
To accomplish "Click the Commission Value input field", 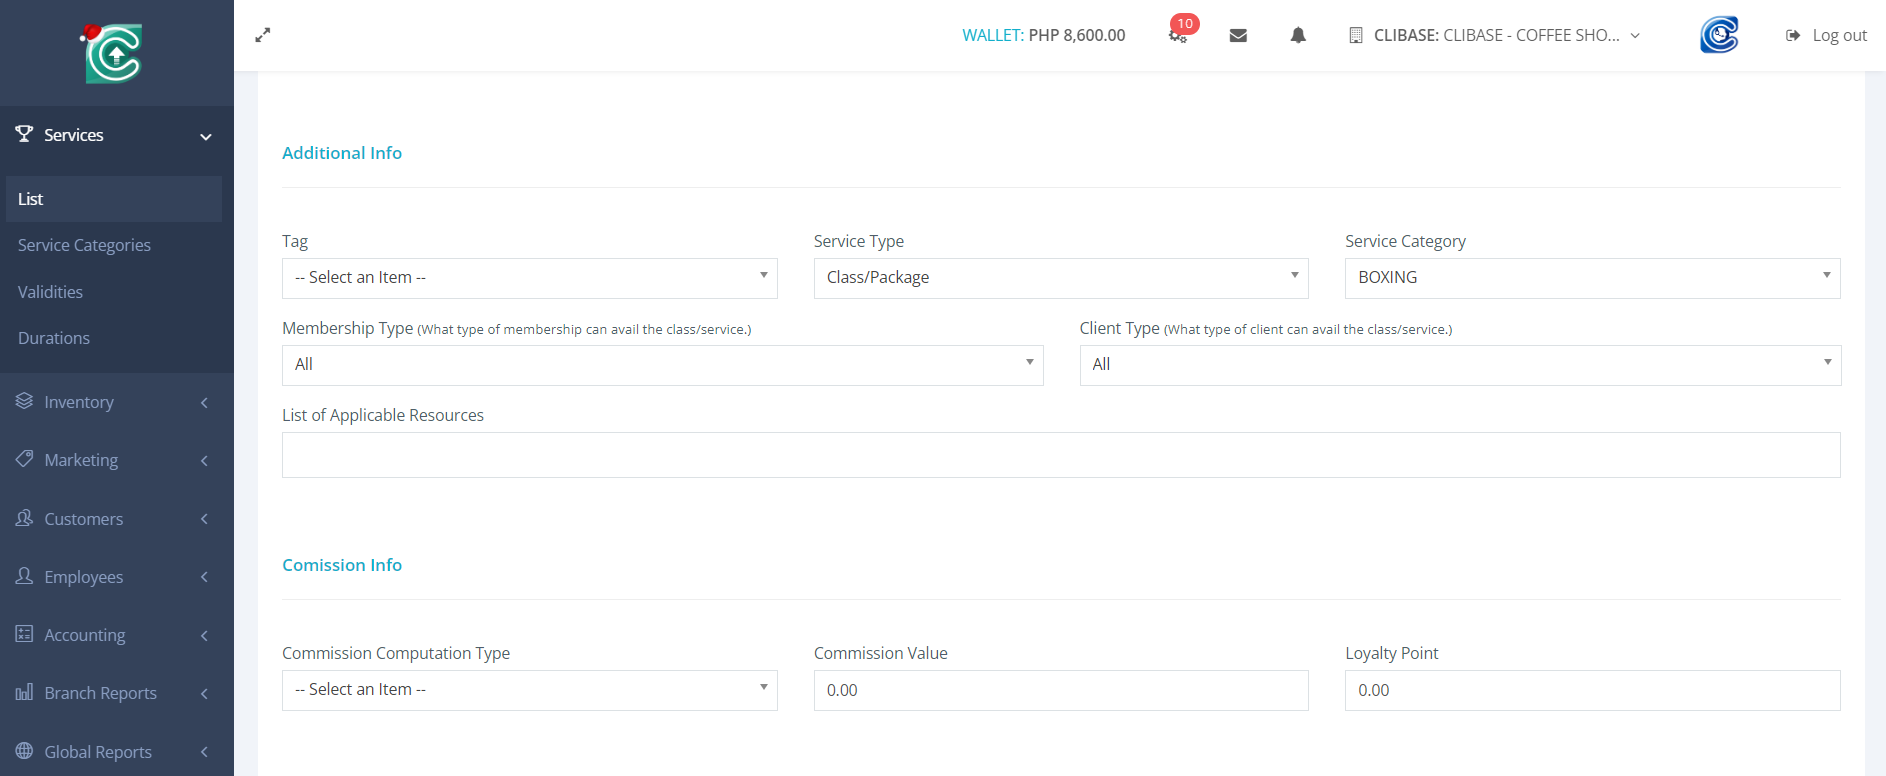I will pos(1060,690).
